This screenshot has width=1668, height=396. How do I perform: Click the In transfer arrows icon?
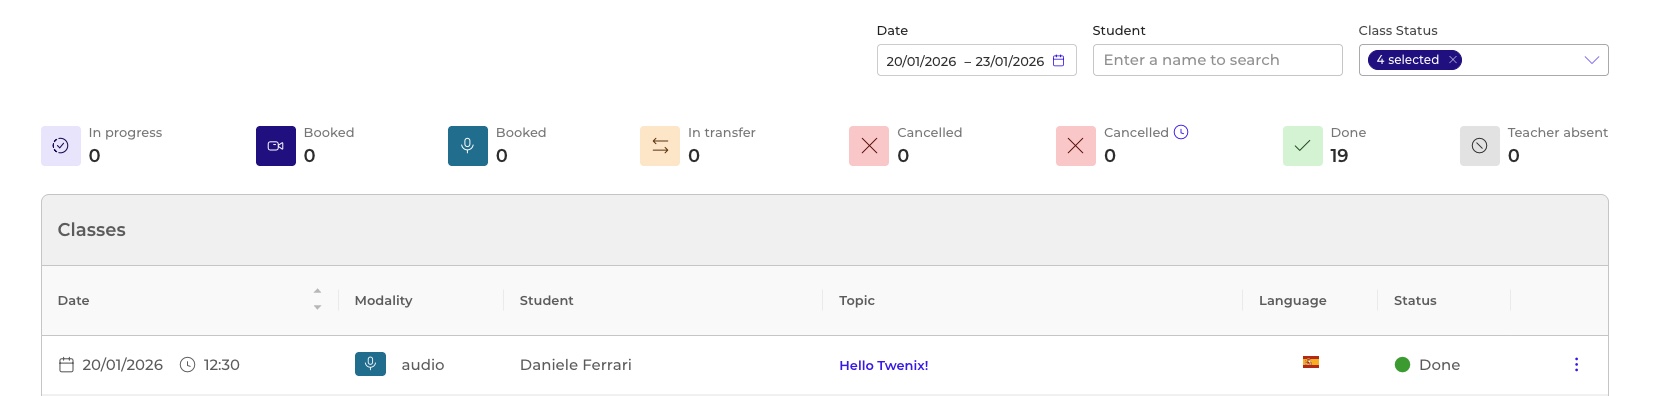[x=660, y=146]
